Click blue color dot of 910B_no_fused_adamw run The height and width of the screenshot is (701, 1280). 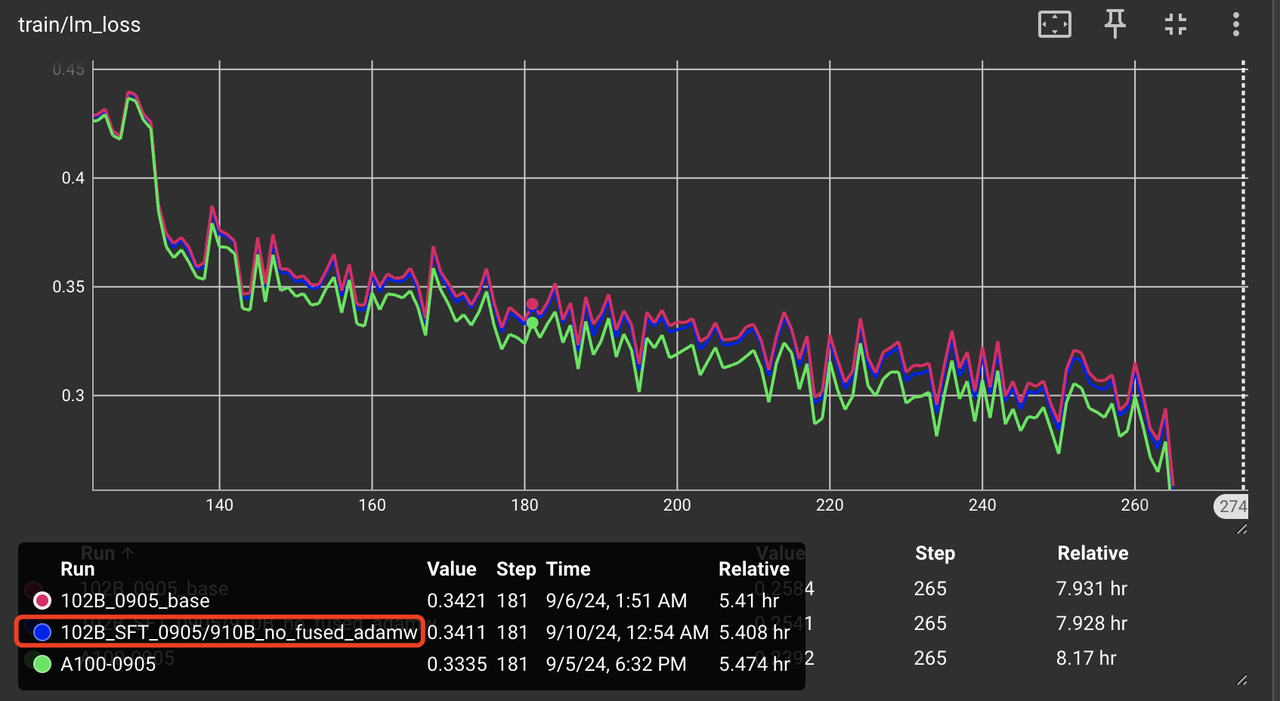(x=42, y=632)
